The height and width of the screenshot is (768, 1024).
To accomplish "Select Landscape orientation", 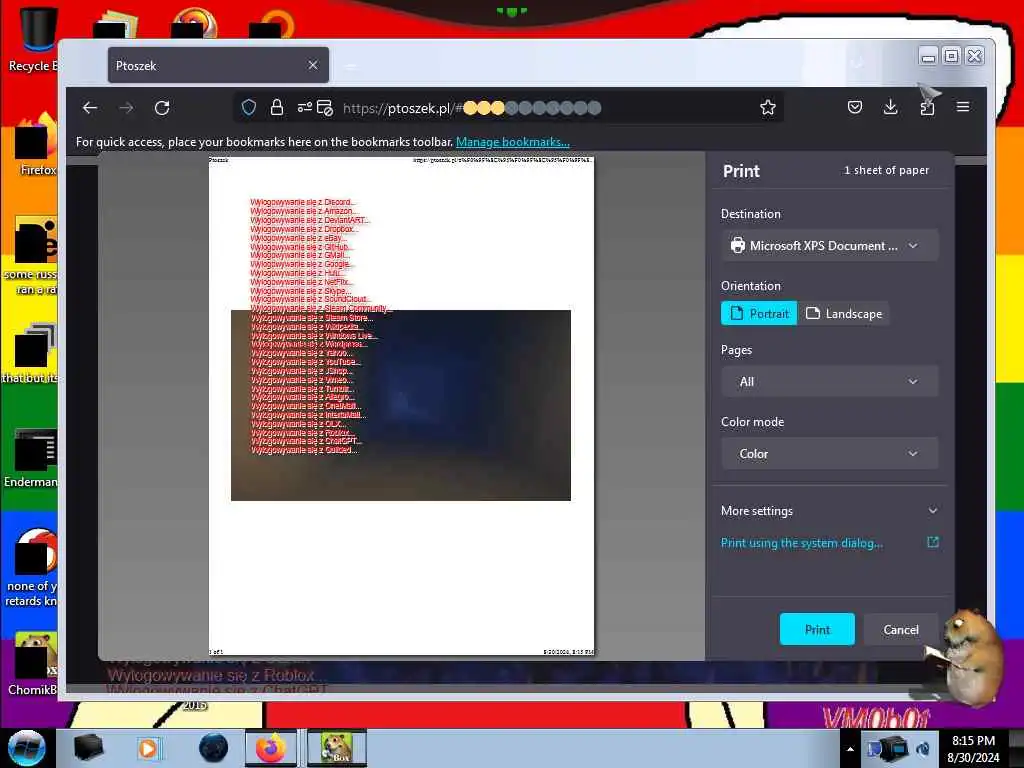I will pos(843,313).
